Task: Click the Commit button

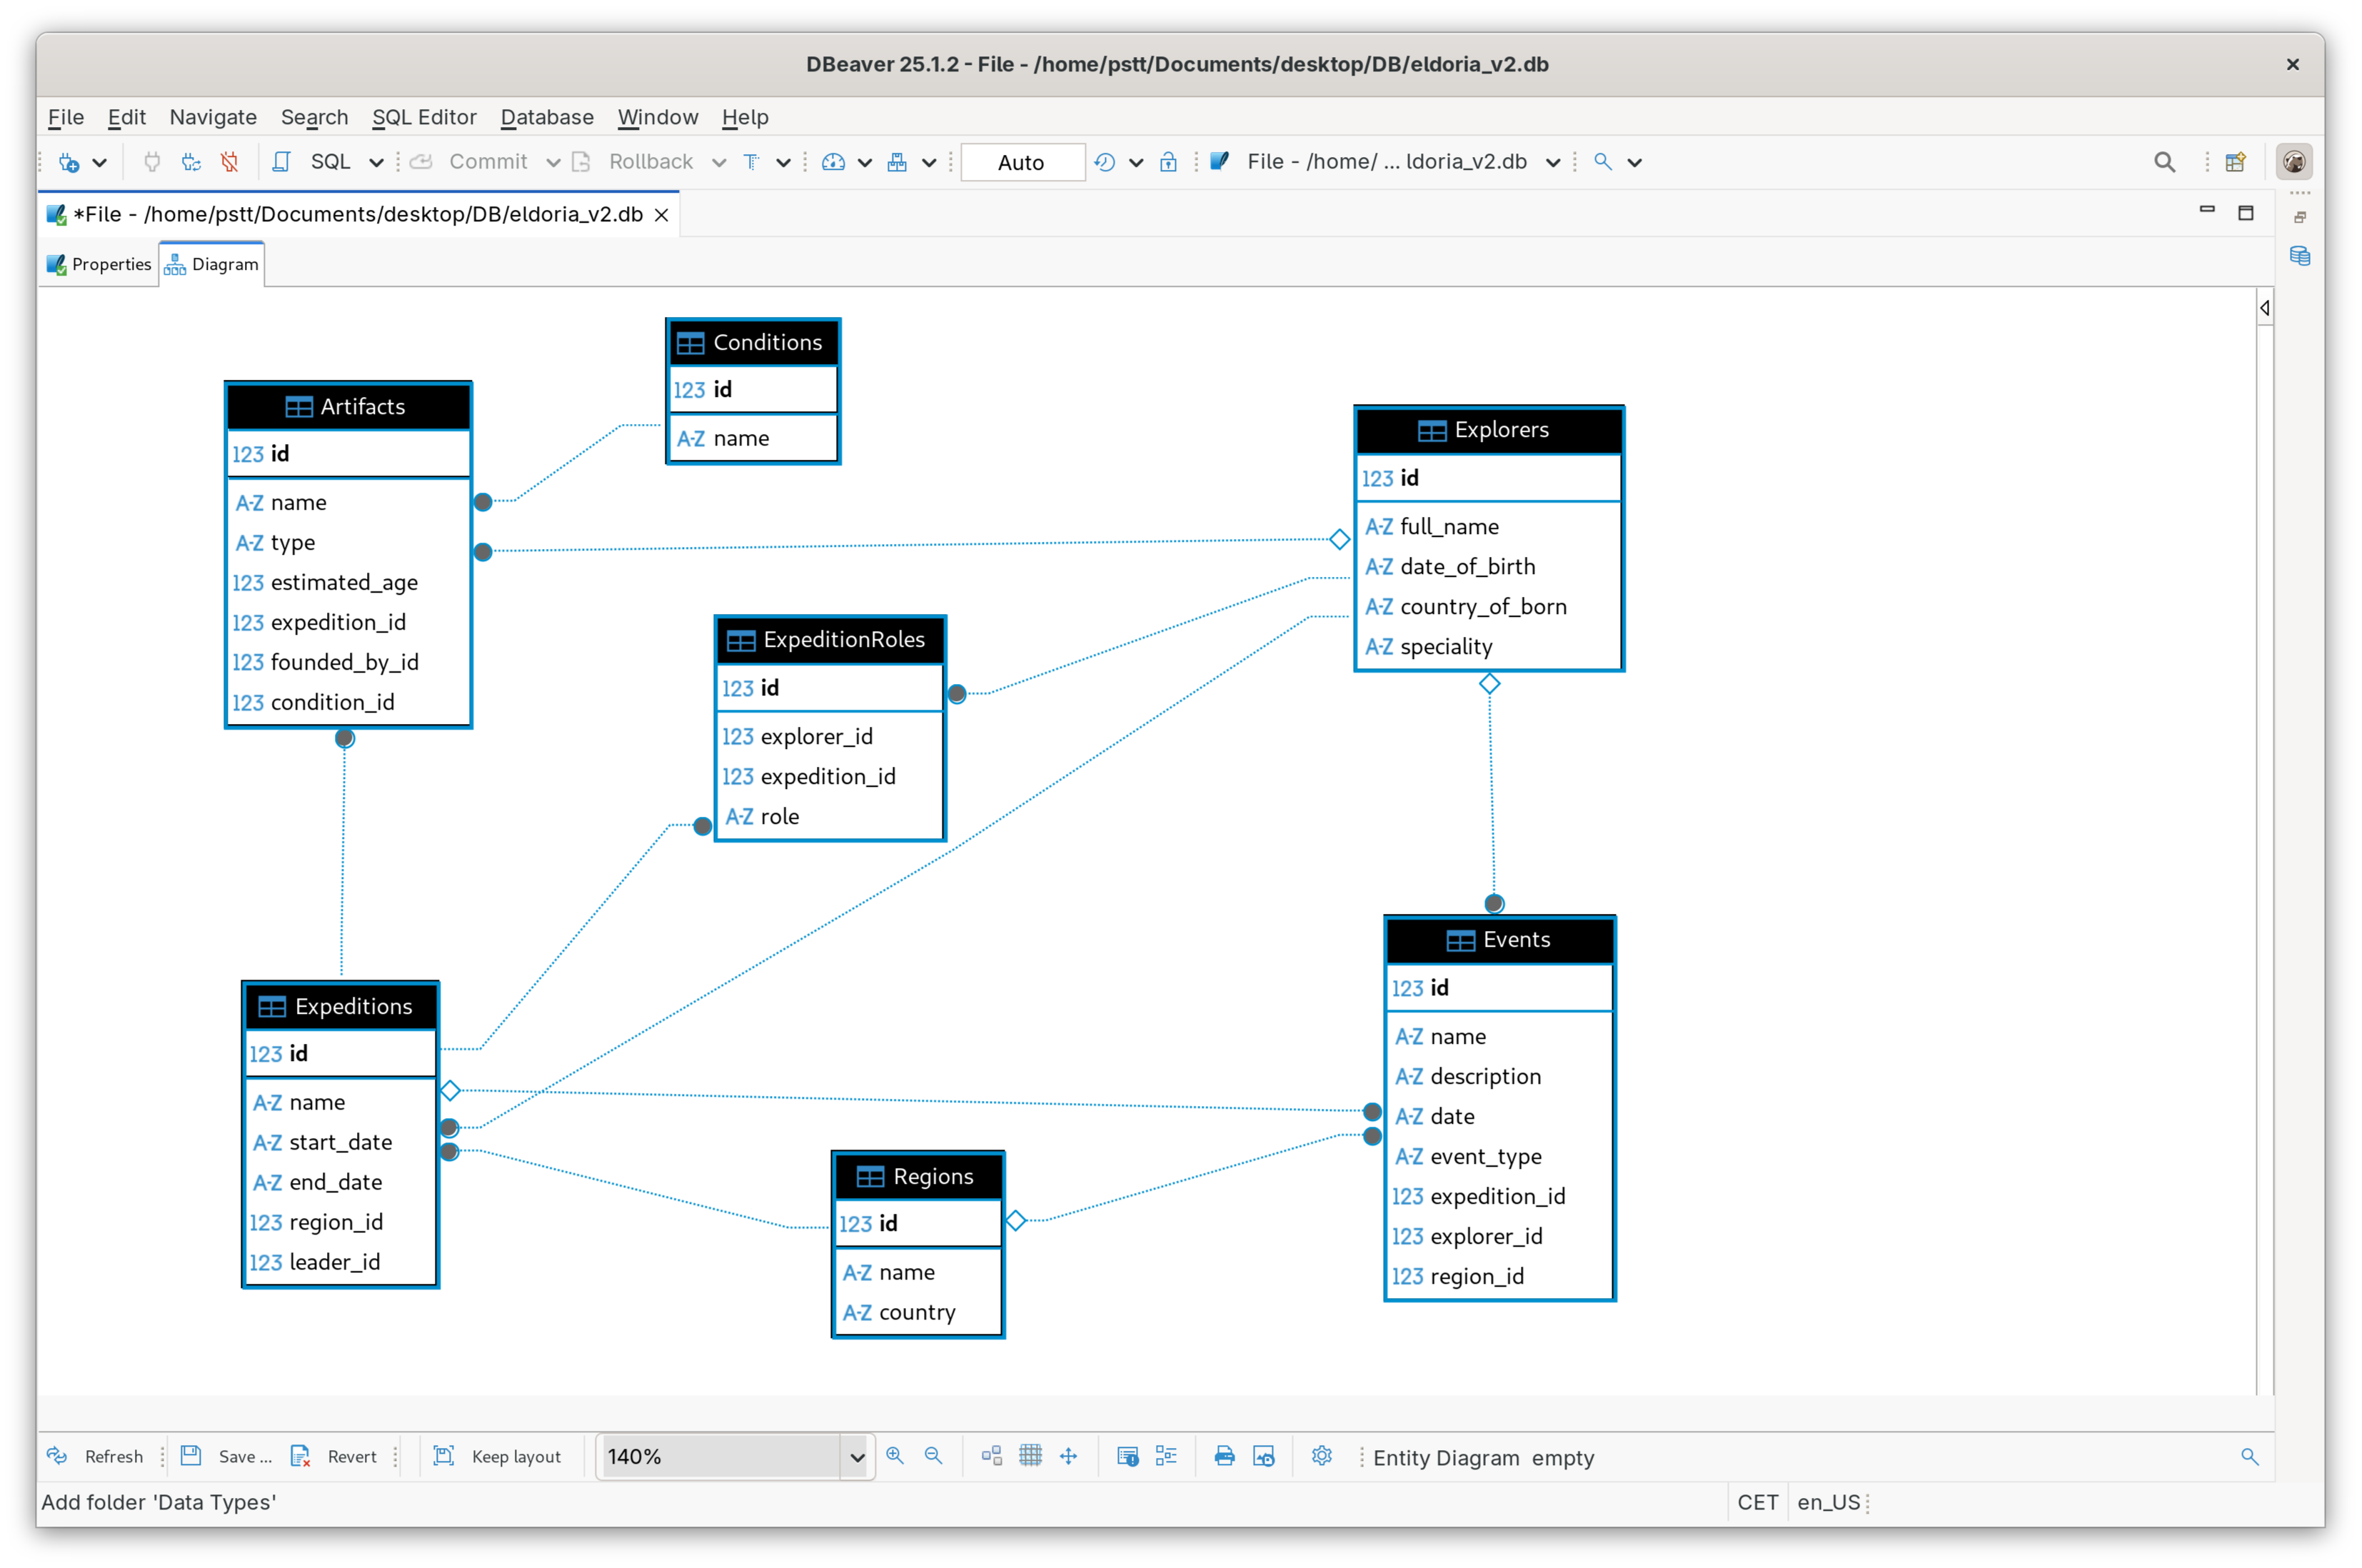Action: [x=471, y=162]
